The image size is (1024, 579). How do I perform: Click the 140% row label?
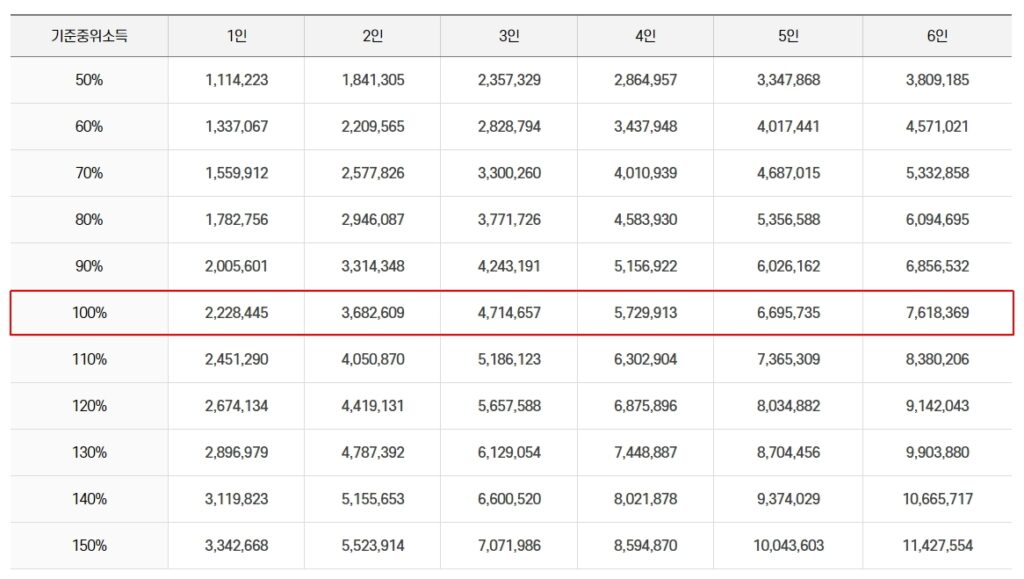[x=89, y=499]
